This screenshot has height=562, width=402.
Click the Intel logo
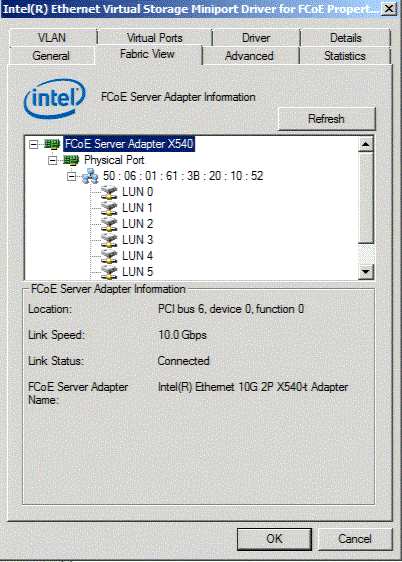pyautogui.click(x=54, y=99)
